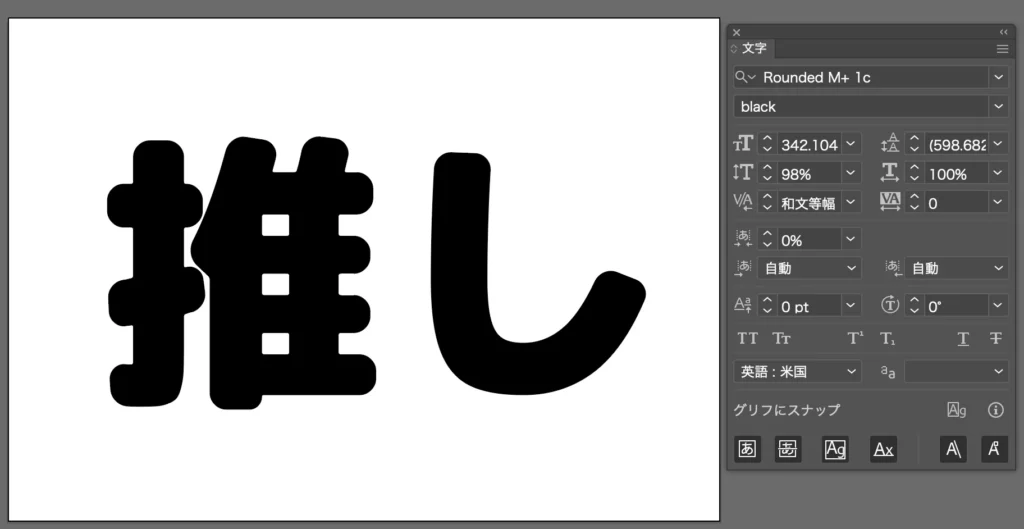Click the kerning V/A icon

pos(743,202)
